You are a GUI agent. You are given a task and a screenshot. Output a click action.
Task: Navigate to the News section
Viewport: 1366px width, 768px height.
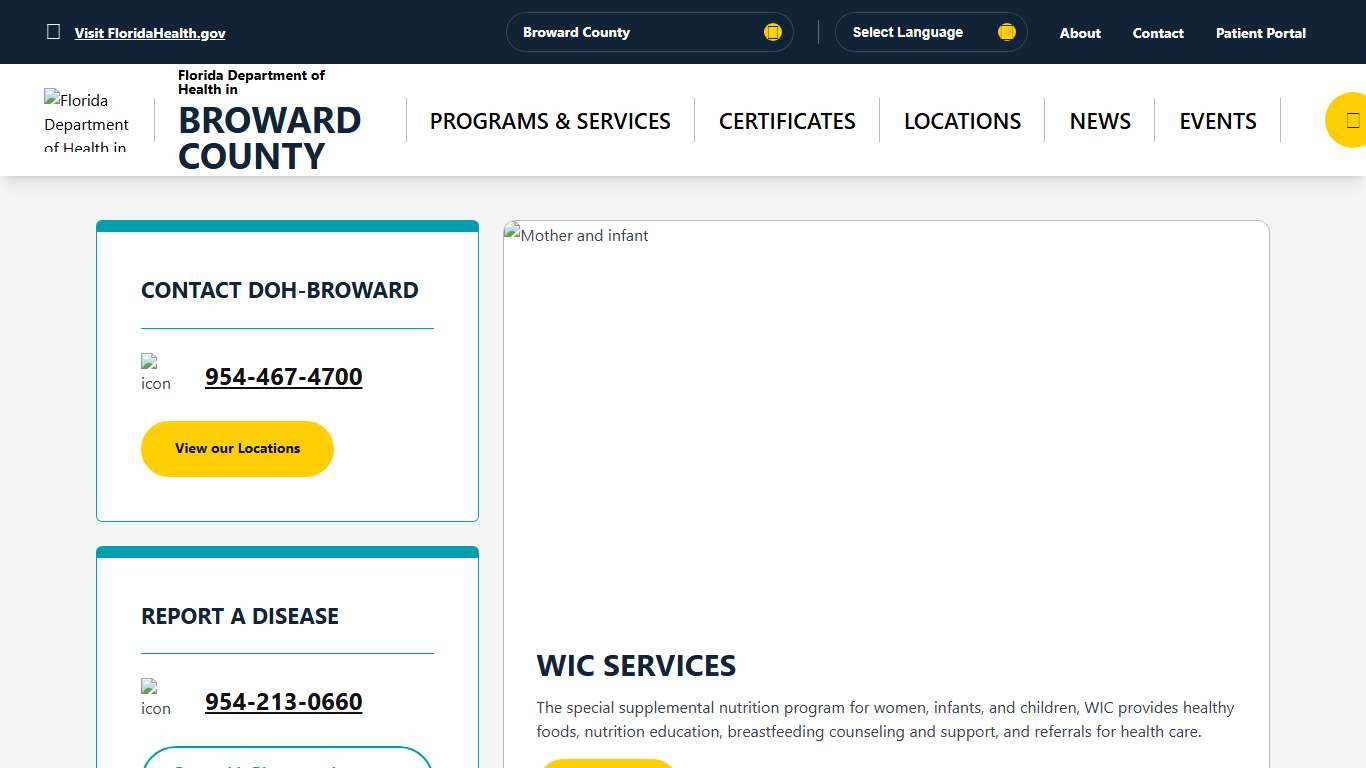1100,120
